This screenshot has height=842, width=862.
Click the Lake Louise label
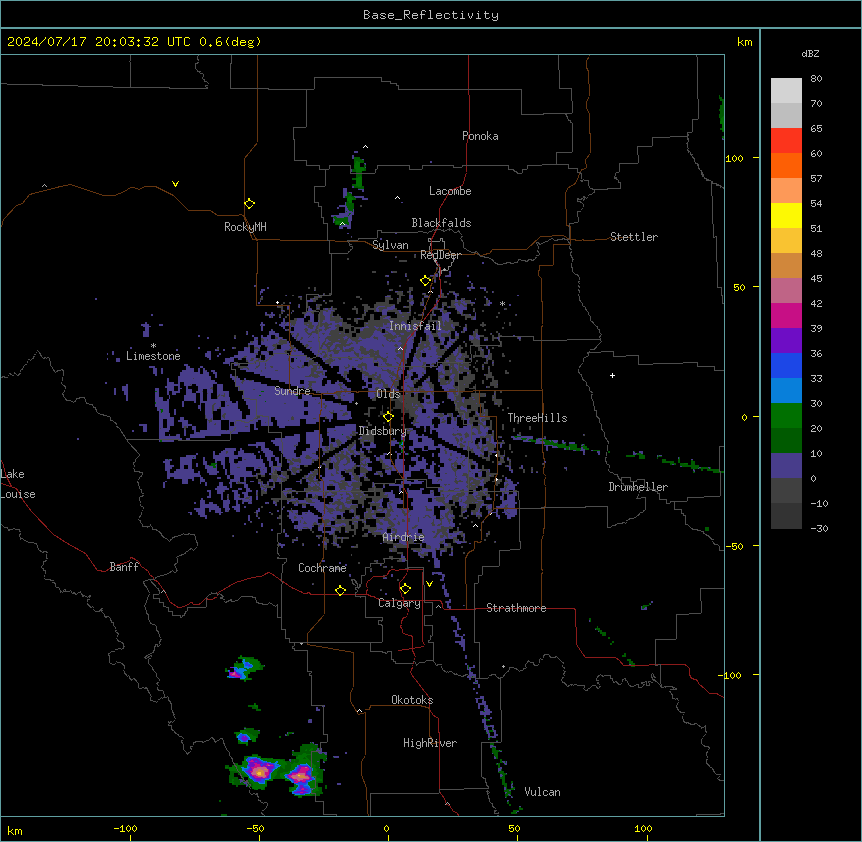point(18,484)
